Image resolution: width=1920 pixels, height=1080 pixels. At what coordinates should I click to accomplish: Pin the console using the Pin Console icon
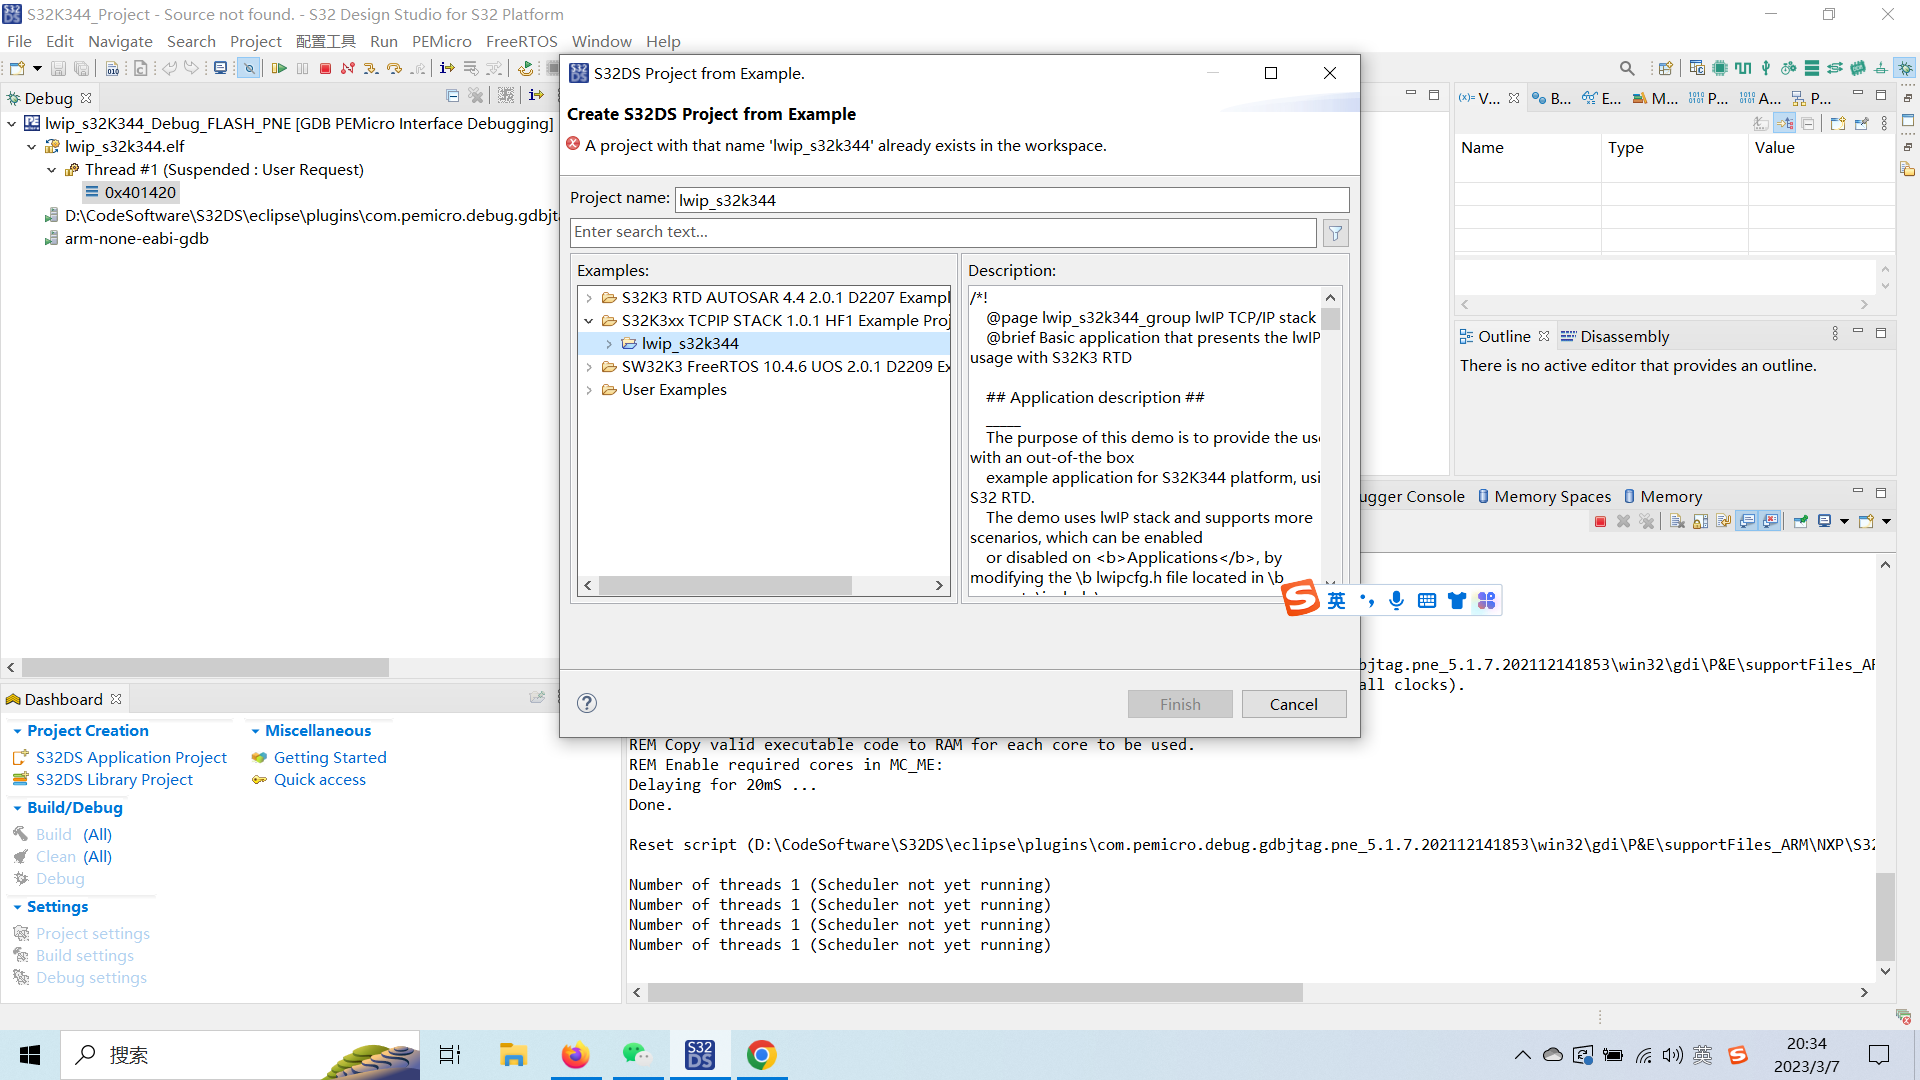point(1800,521)
